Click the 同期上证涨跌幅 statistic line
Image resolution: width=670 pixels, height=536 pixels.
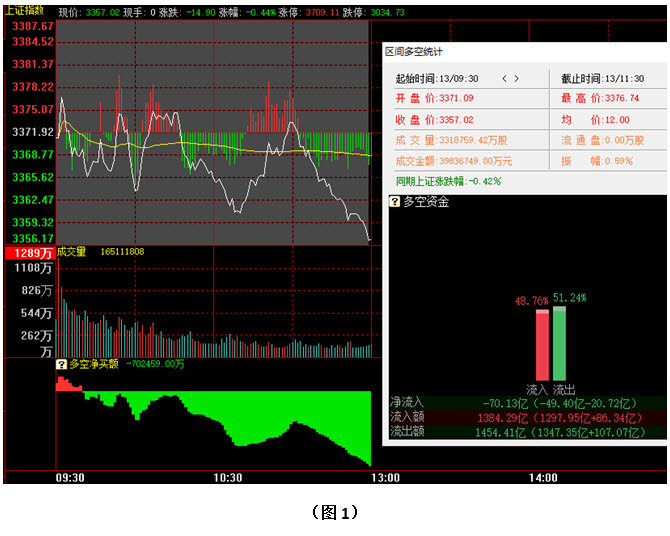[x=449, y=181]
